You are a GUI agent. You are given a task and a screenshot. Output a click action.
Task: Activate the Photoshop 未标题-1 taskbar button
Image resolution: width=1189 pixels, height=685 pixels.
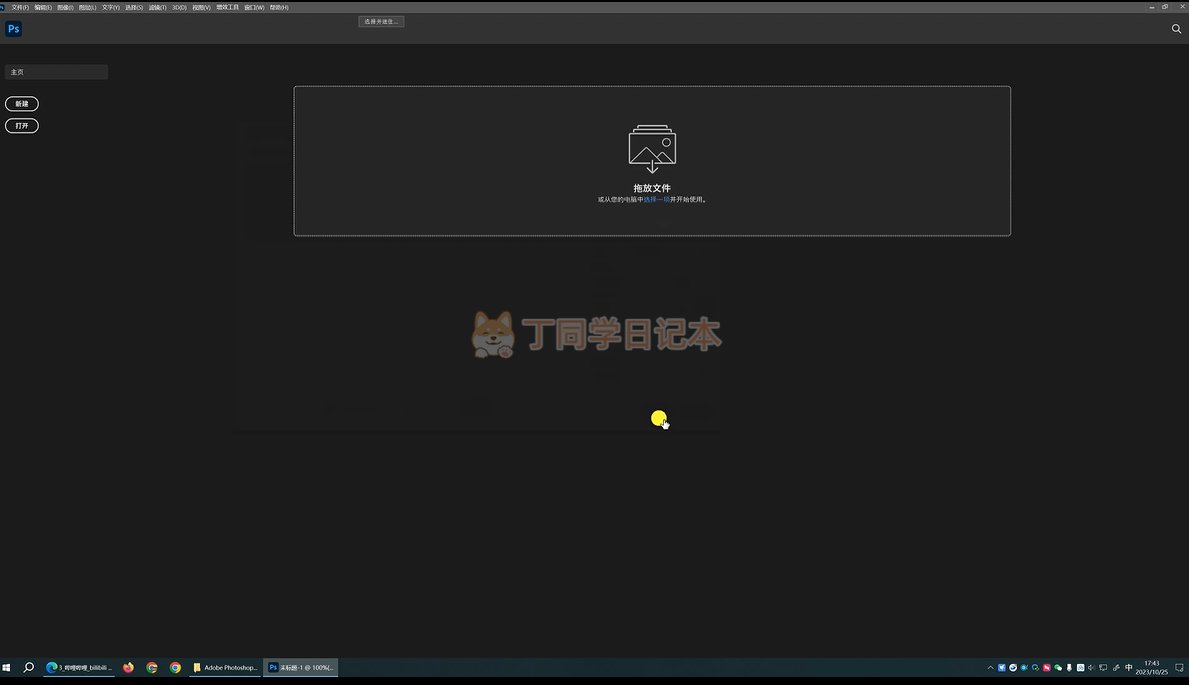coord(301,668)
